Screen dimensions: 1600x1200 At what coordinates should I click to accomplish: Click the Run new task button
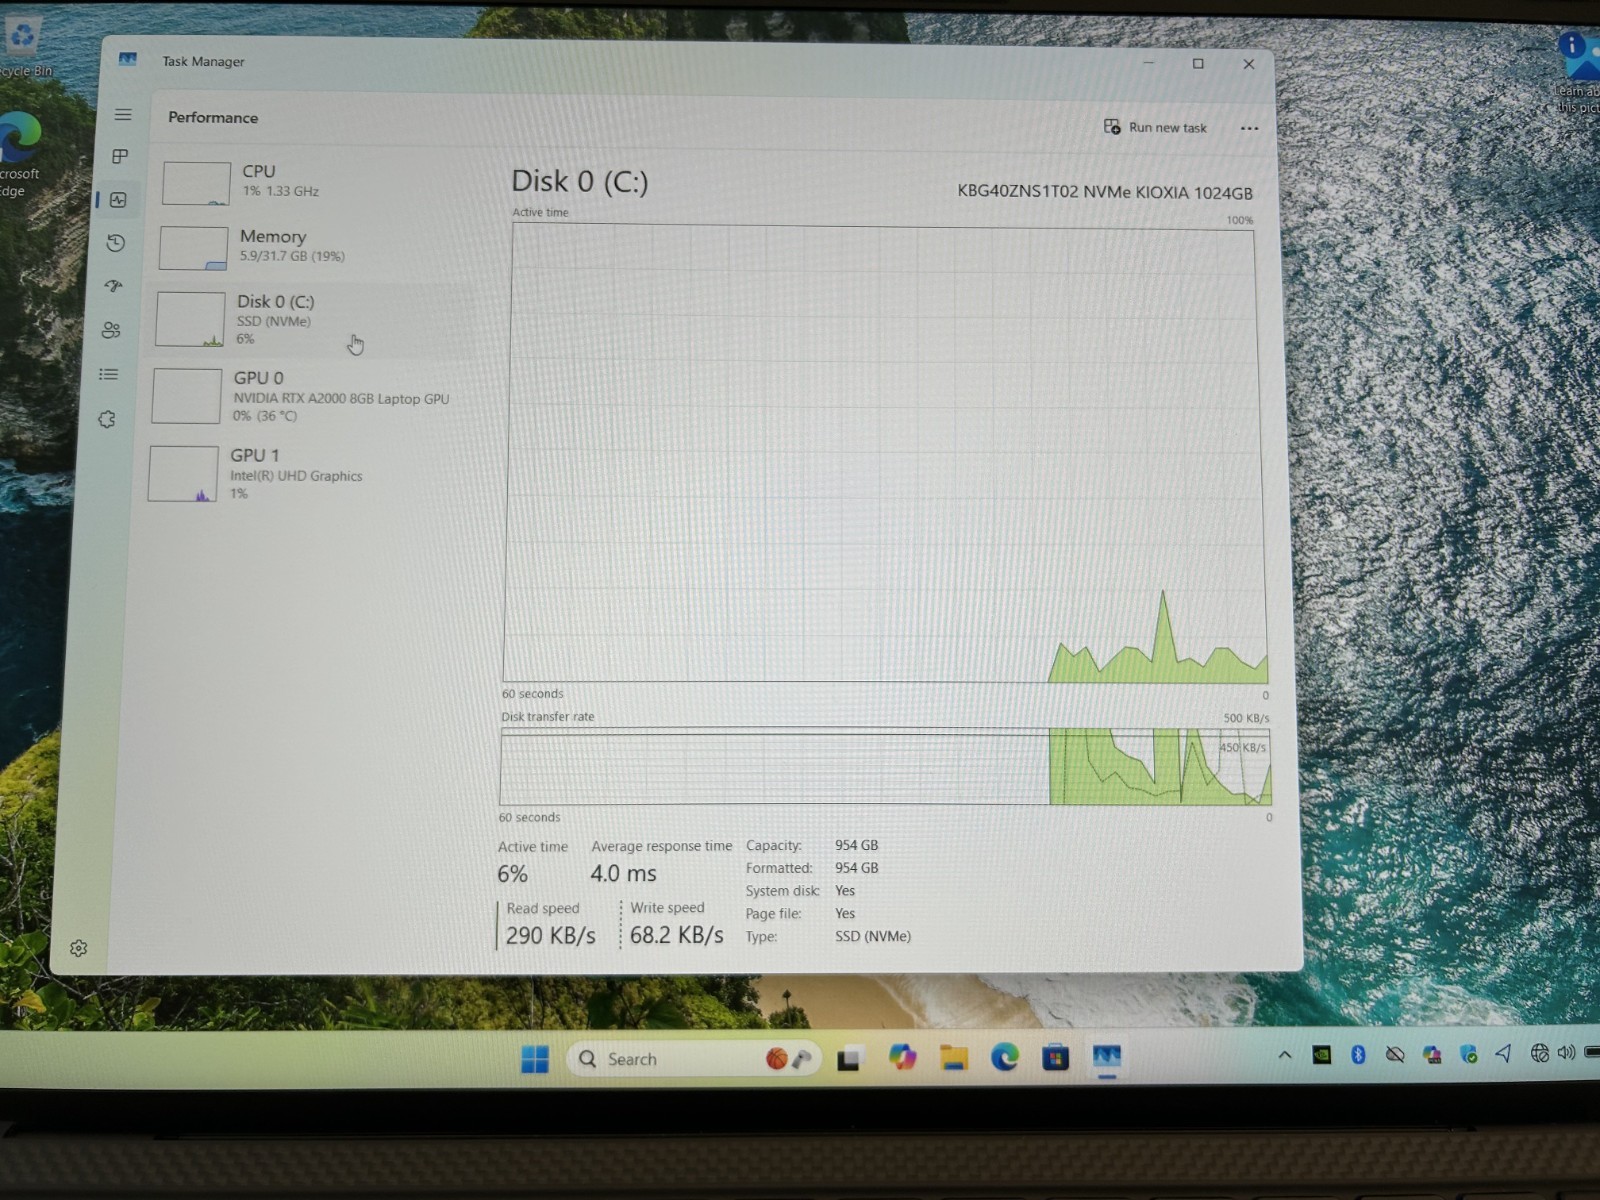1156,127
